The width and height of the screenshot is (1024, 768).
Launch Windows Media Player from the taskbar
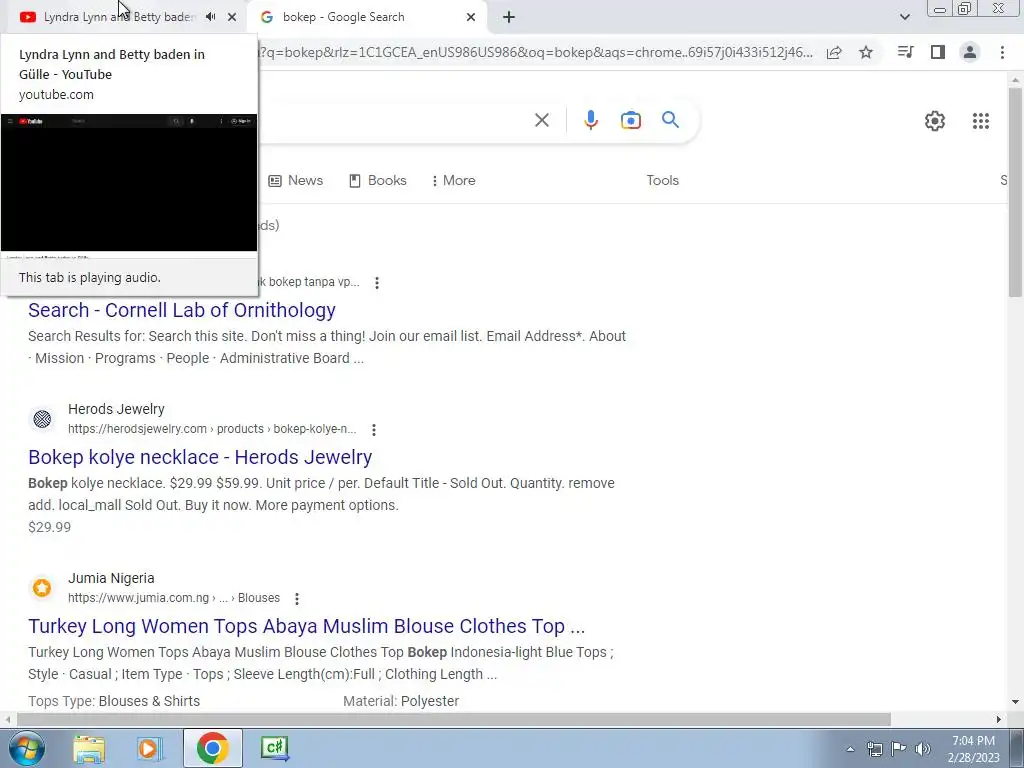(150, 748)
